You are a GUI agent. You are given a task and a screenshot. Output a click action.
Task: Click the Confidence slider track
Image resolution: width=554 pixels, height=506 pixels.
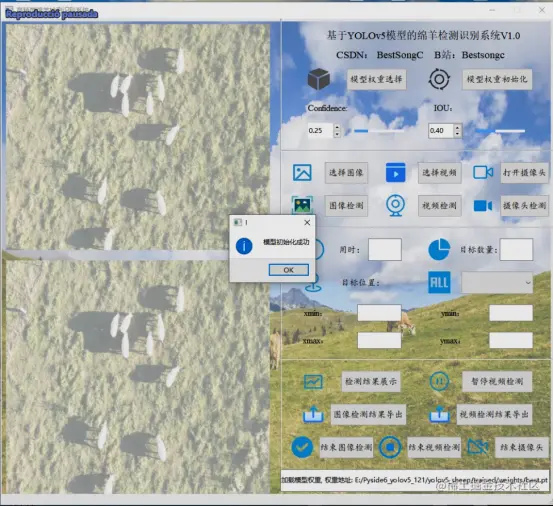[x=379, y=131]
